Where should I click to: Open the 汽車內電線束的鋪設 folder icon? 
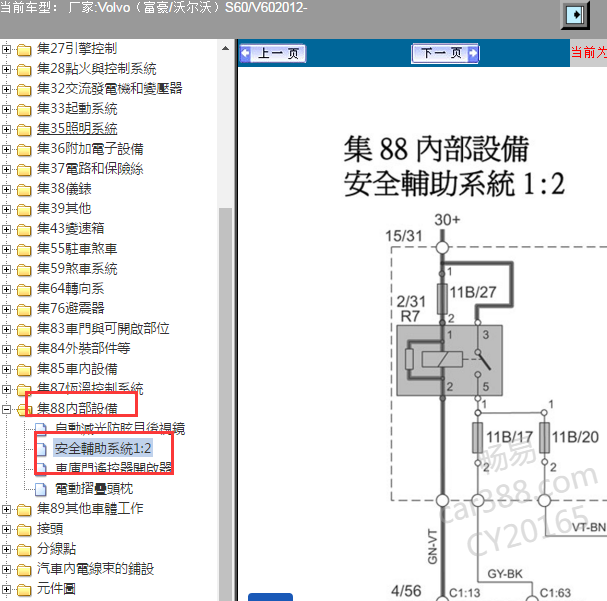(24, 570)
